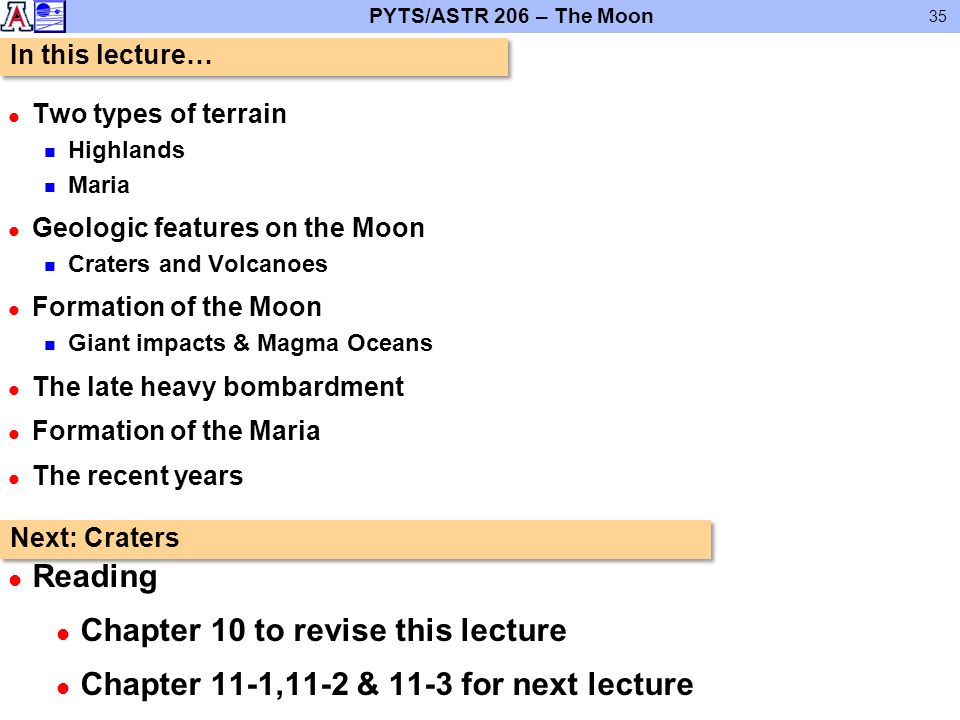
Task: Click the blue square bullet beside 'Highlands'
Action: point(50,152)
